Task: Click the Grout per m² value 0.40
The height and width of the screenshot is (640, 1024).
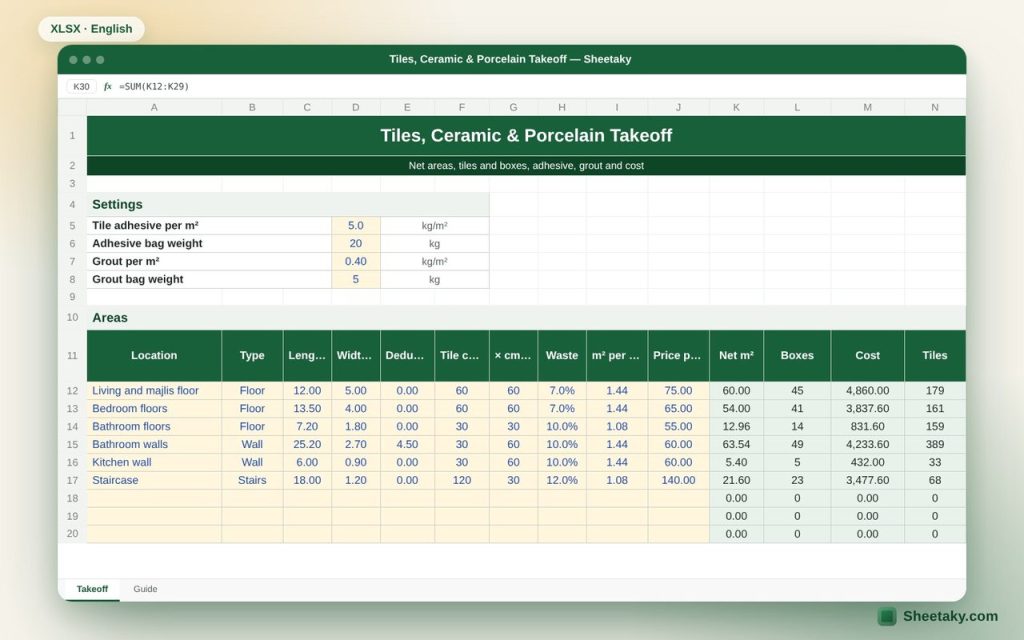Action: point(355,261)
